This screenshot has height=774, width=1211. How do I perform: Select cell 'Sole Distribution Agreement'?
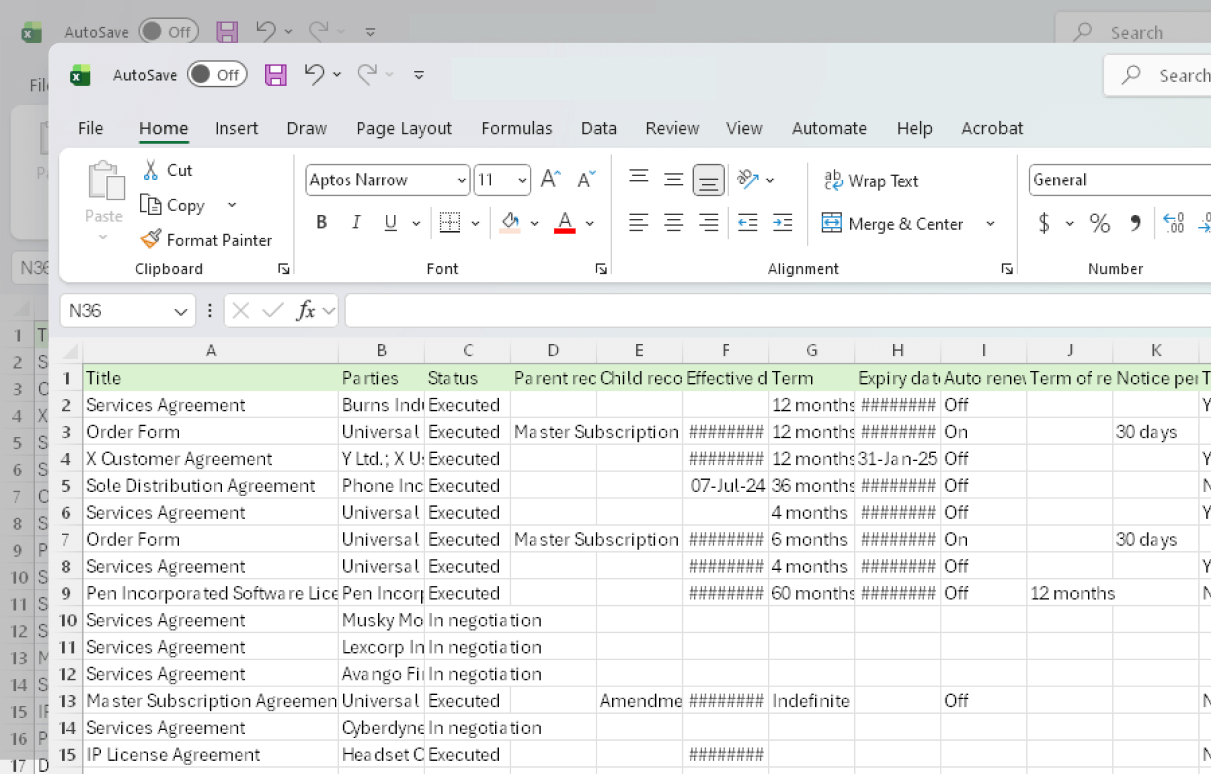point(211,486)
